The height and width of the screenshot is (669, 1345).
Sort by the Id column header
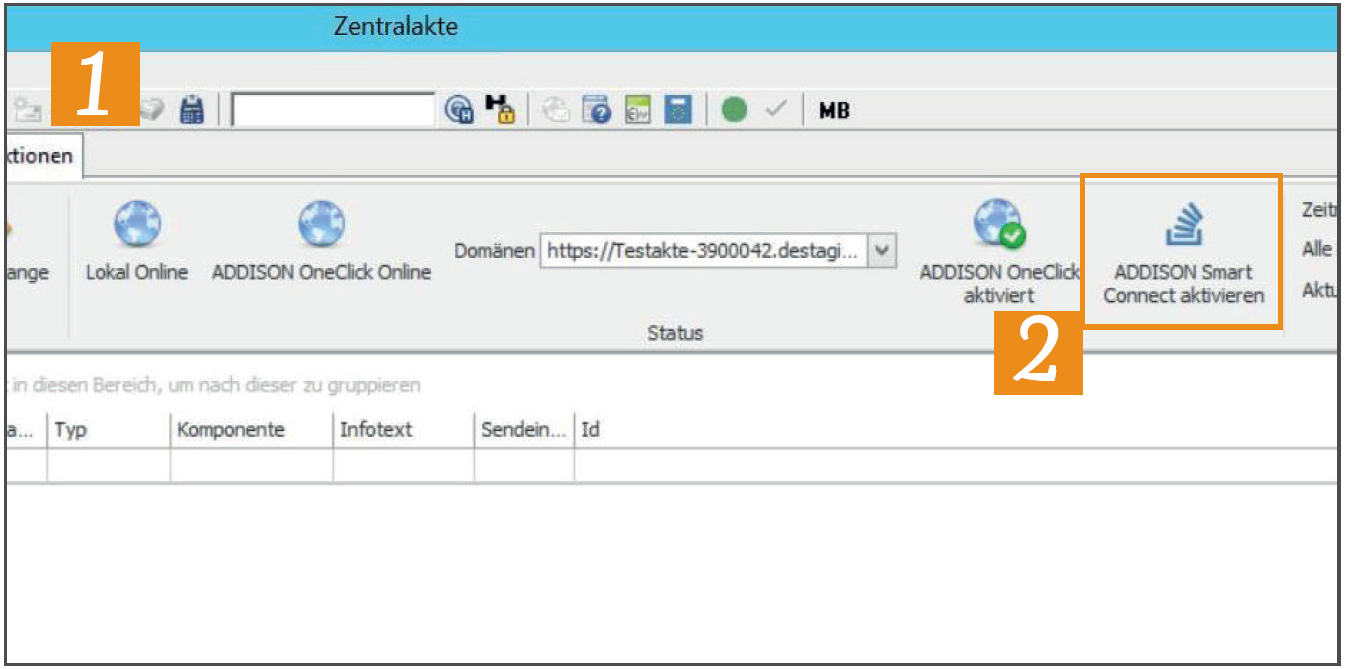[957, 430]
